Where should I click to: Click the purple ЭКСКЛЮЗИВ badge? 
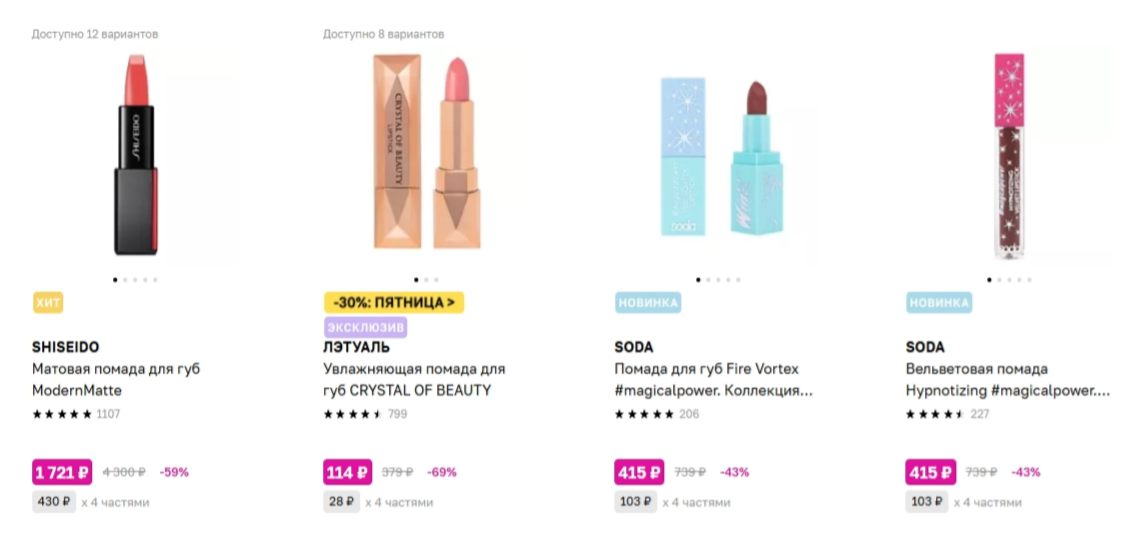tap(365, 328)
